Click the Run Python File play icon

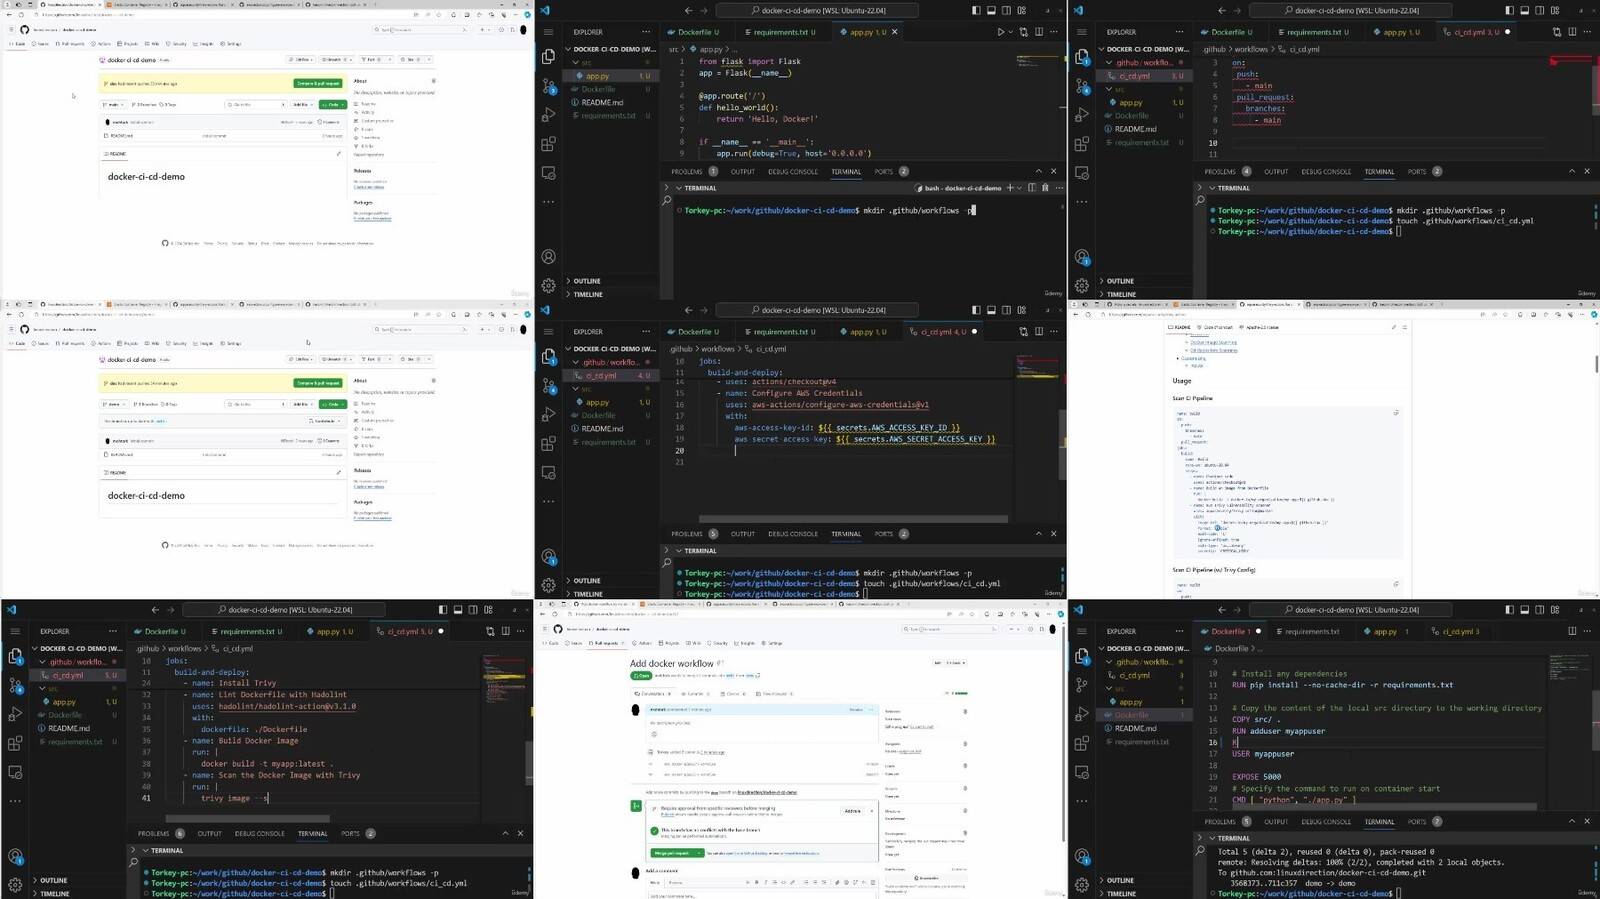point(1000,32)
